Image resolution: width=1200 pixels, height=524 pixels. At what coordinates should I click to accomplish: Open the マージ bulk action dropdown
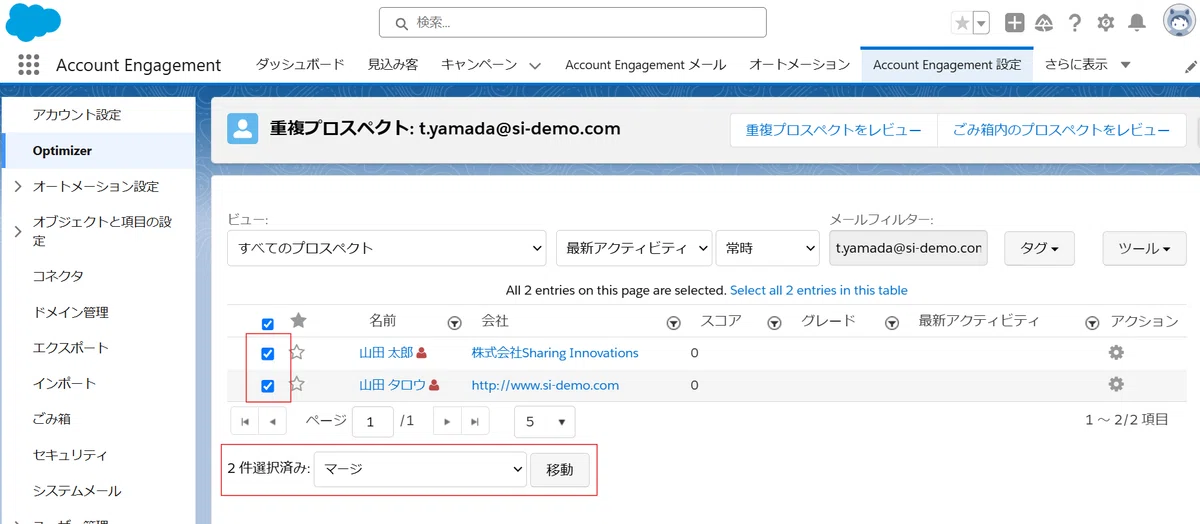tap(420, 469)
